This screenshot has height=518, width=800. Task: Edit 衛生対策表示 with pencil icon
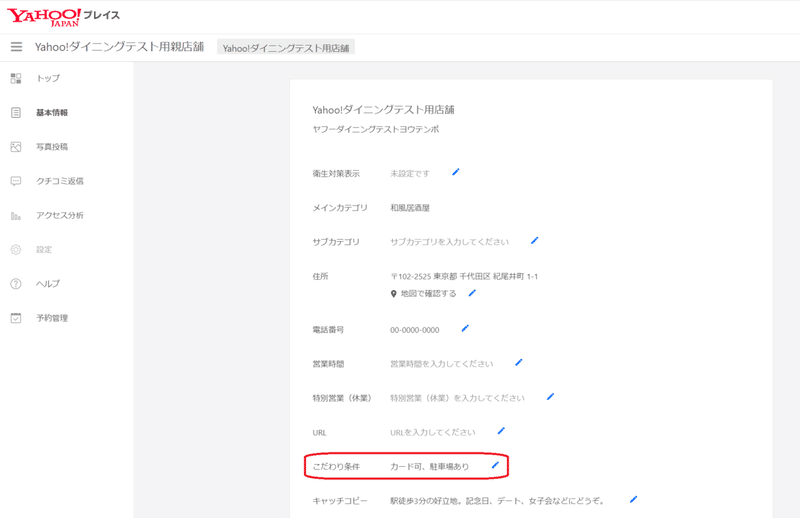456,172
